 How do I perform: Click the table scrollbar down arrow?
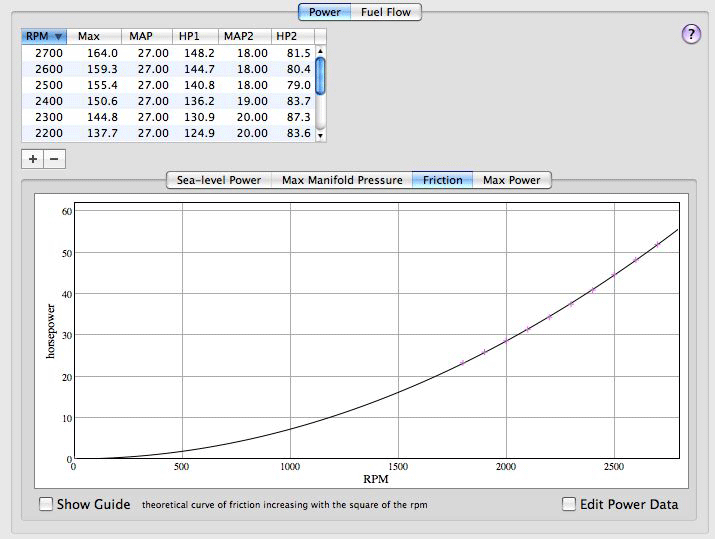[x=321, y=135]
